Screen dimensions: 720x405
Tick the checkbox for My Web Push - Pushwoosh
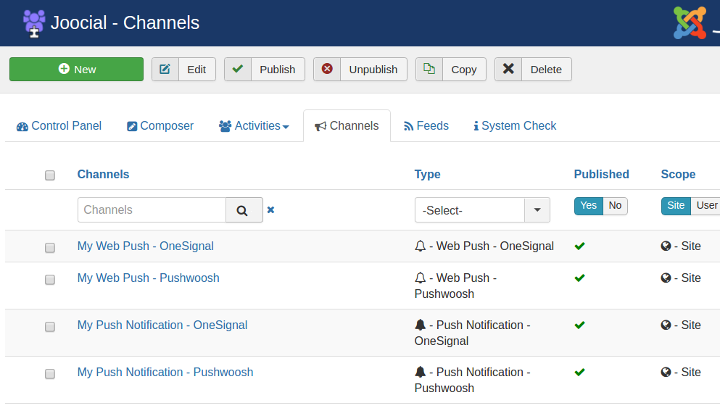click(50, 280)
